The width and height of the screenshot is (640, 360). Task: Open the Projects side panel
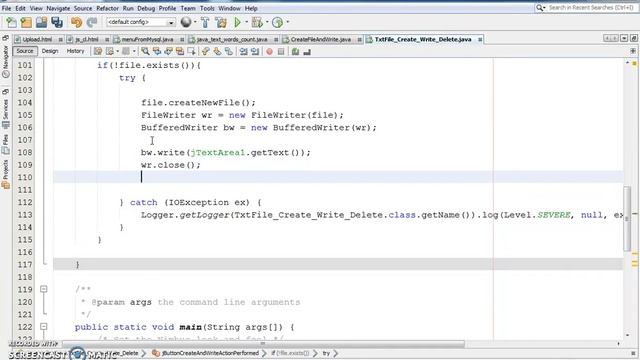click(x=5, y=175)
